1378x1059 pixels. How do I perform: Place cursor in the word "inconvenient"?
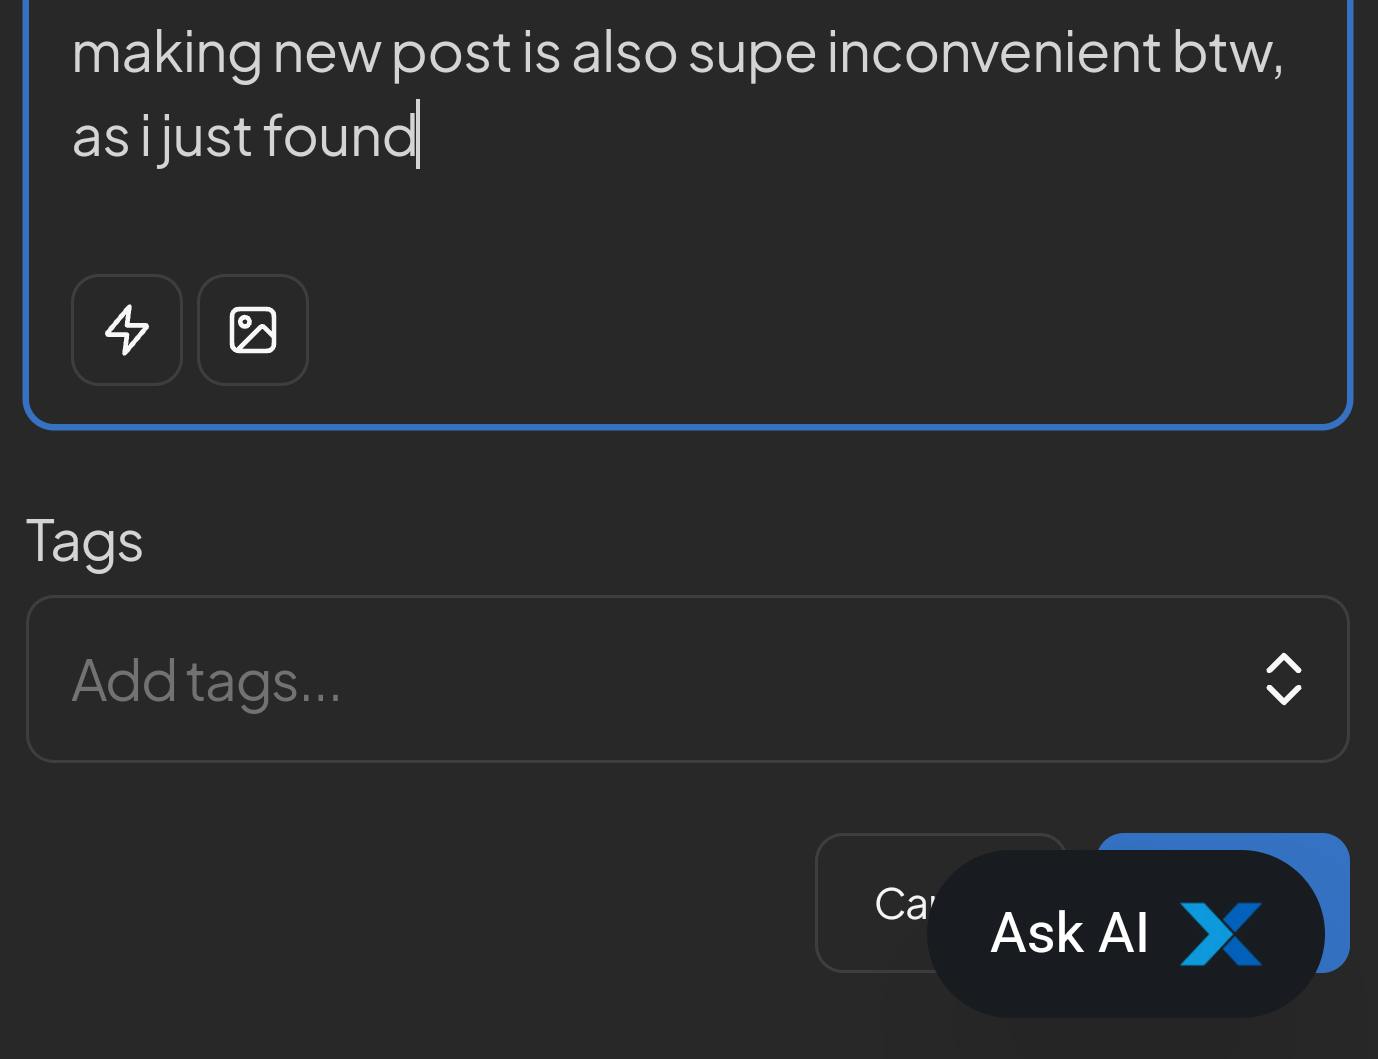993,52
